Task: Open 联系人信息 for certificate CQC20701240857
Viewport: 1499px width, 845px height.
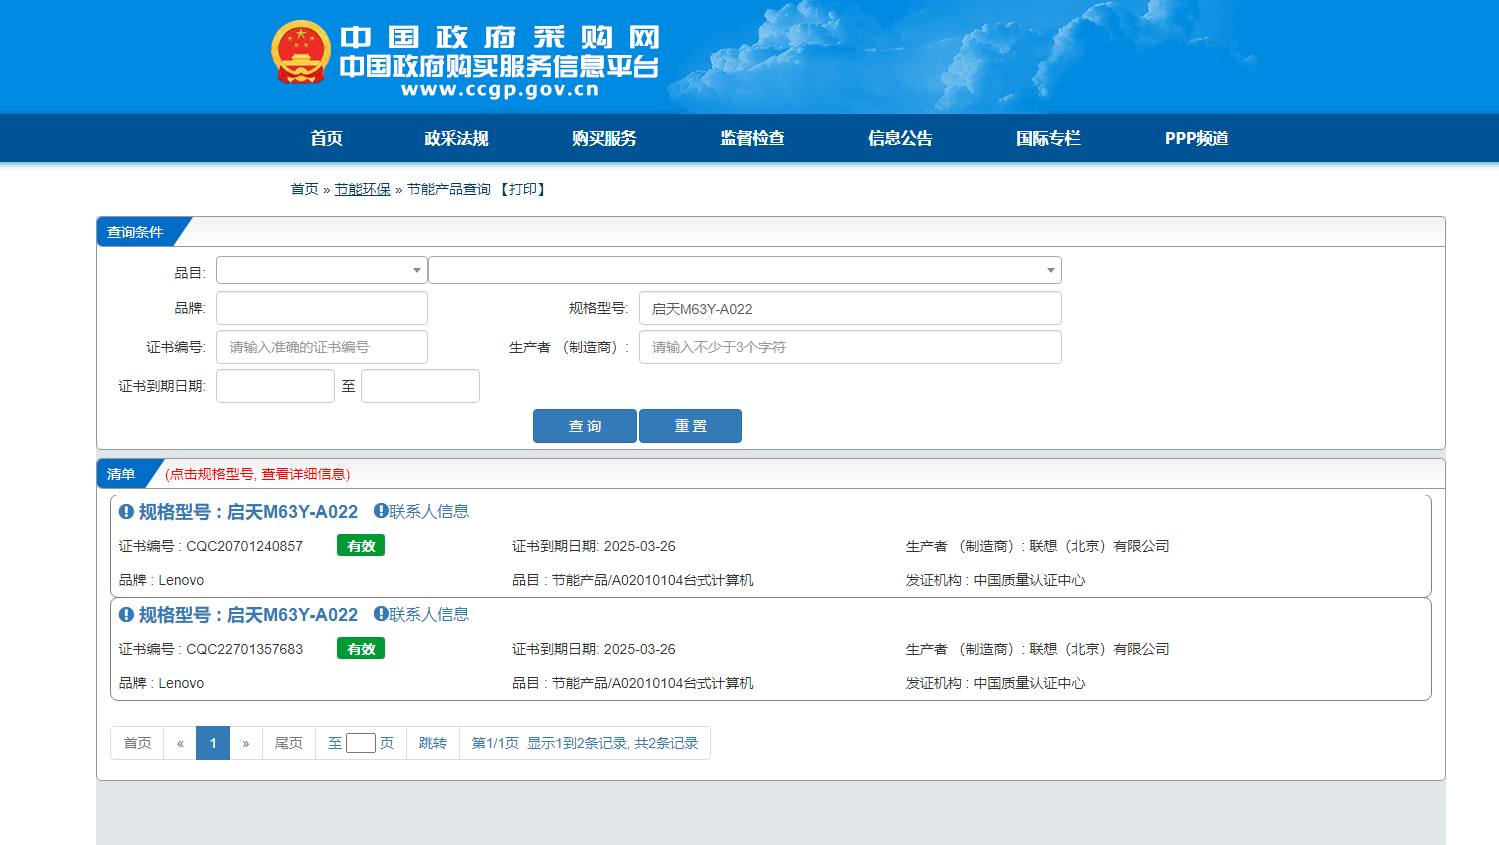Action: point(421,511)
